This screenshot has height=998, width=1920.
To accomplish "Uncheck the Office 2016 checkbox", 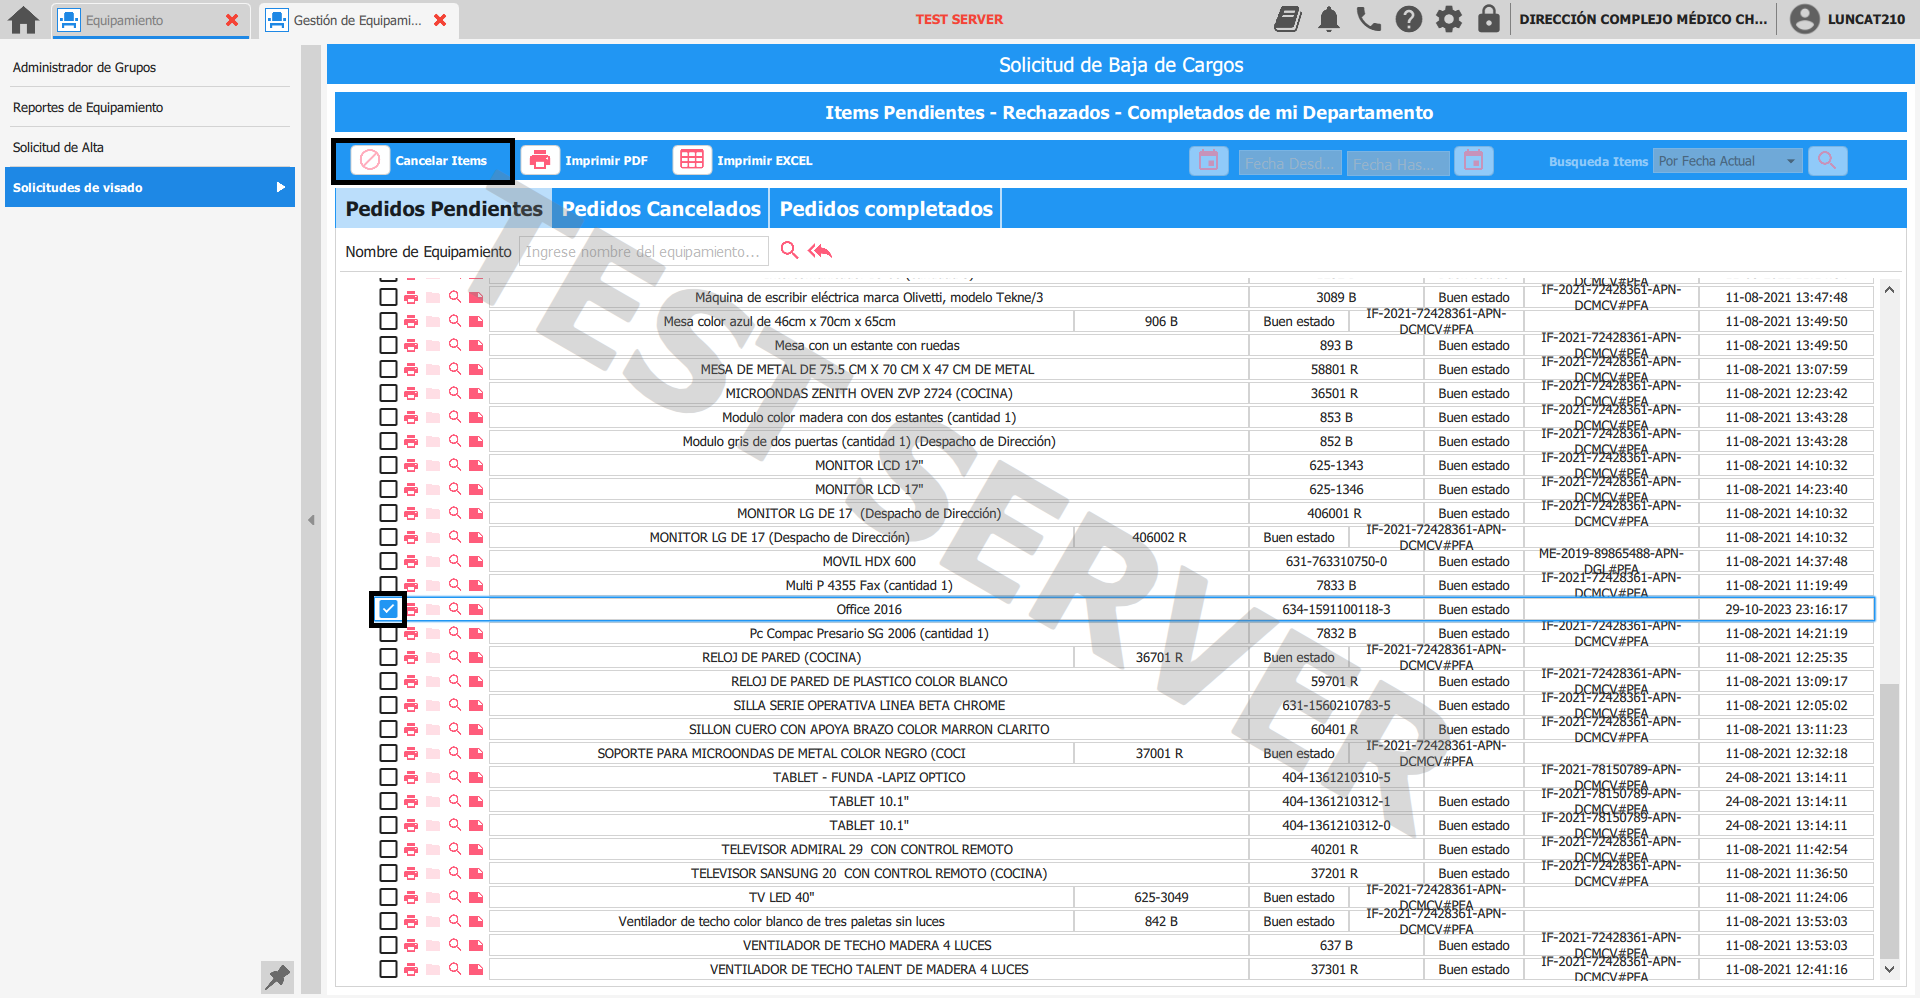I will click(x=388, y=609).
